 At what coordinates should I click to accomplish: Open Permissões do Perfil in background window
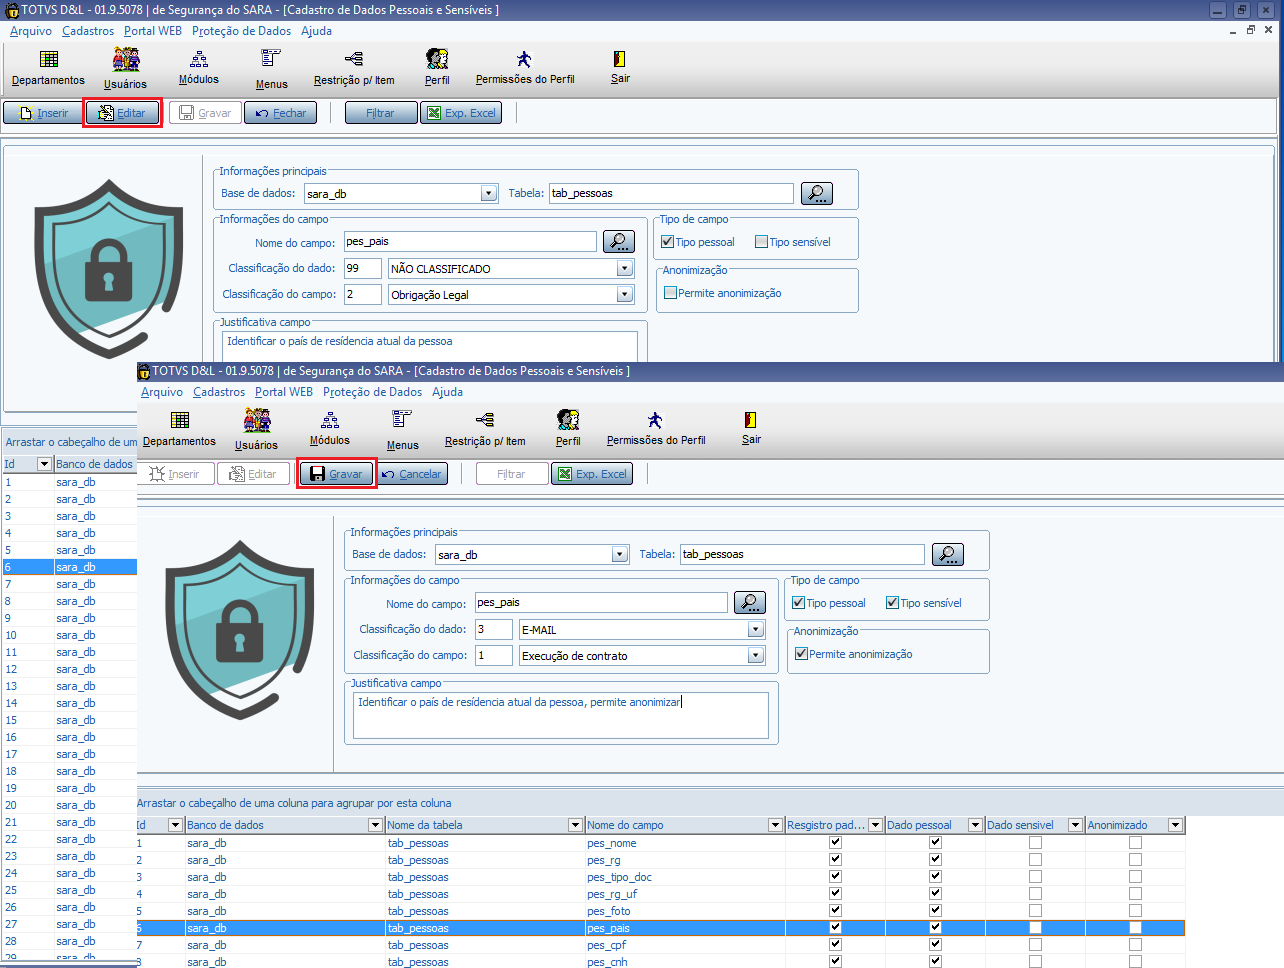[x=525, y=68]
